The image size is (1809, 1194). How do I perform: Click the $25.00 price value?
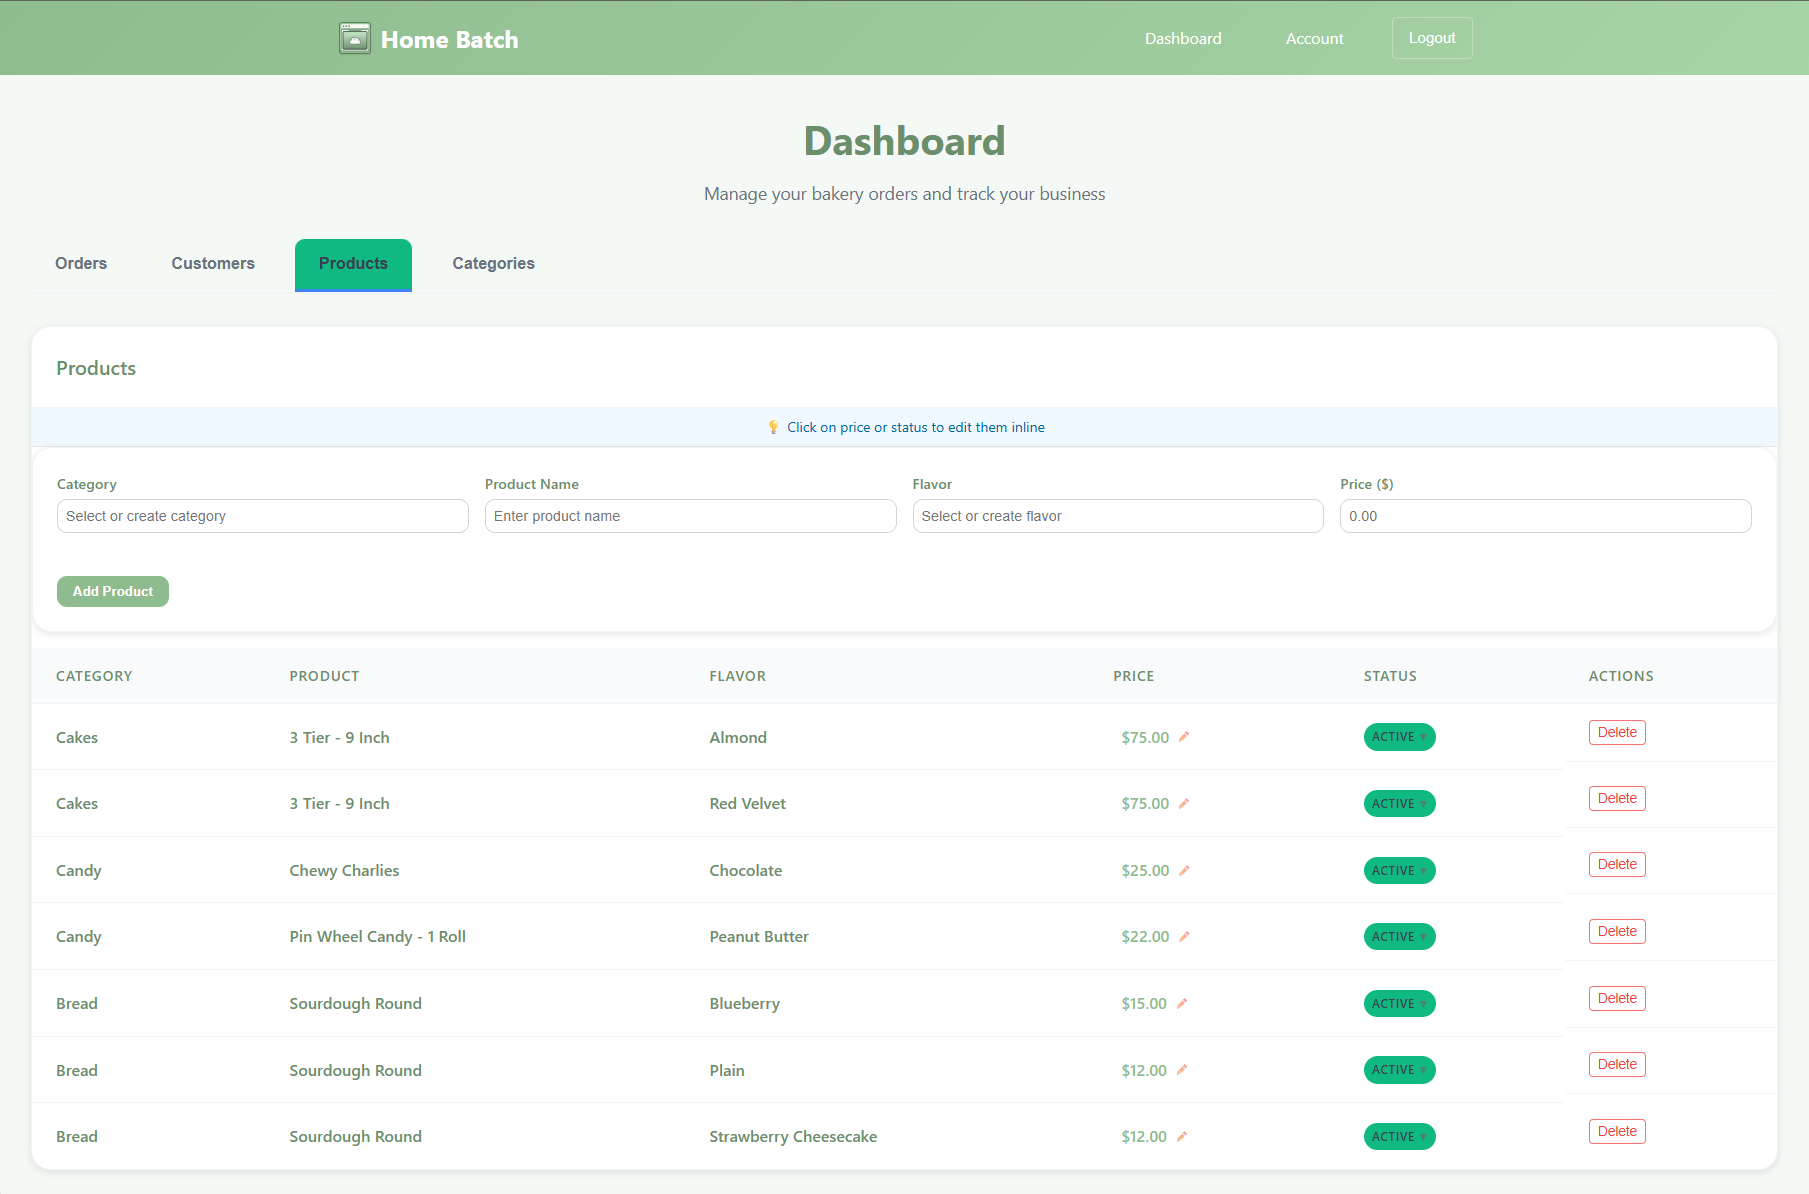point(1145,870)
